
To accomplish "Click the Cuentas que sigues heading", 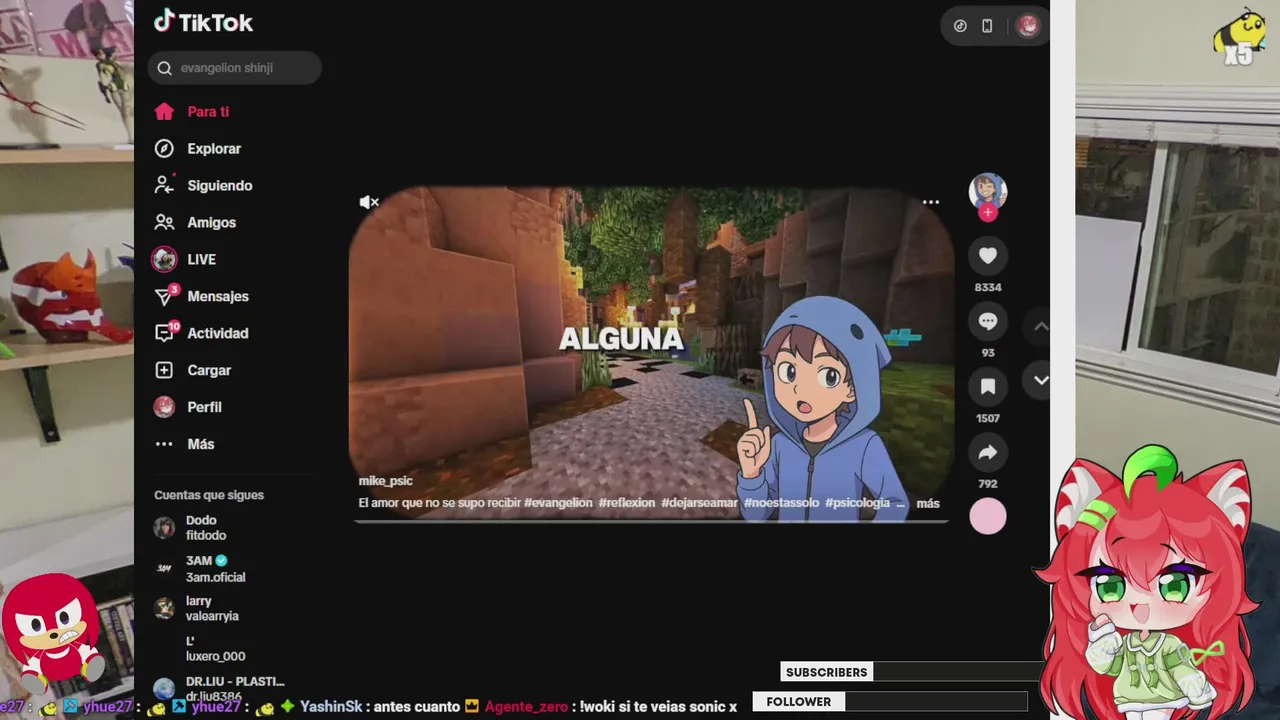I will pyautogui.click(x=209, y=495).
